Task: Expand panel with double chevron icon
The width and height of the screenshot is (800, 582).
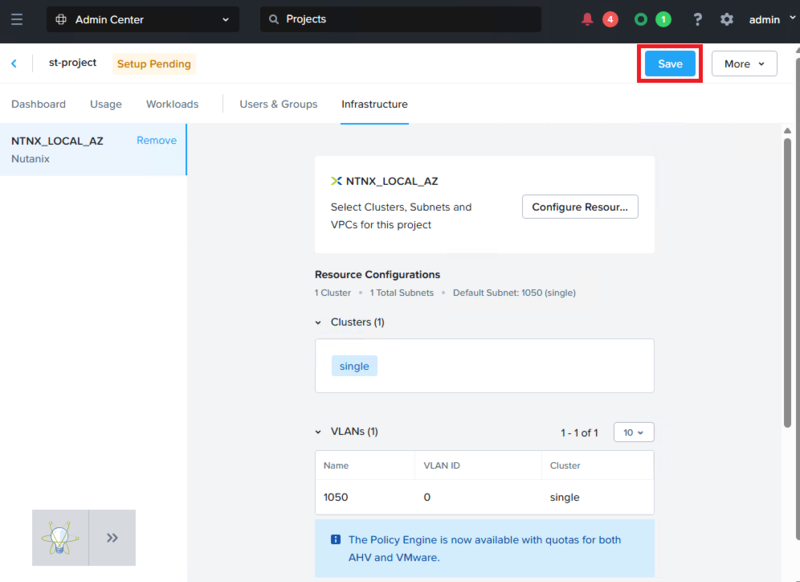Action: point(112,538)
